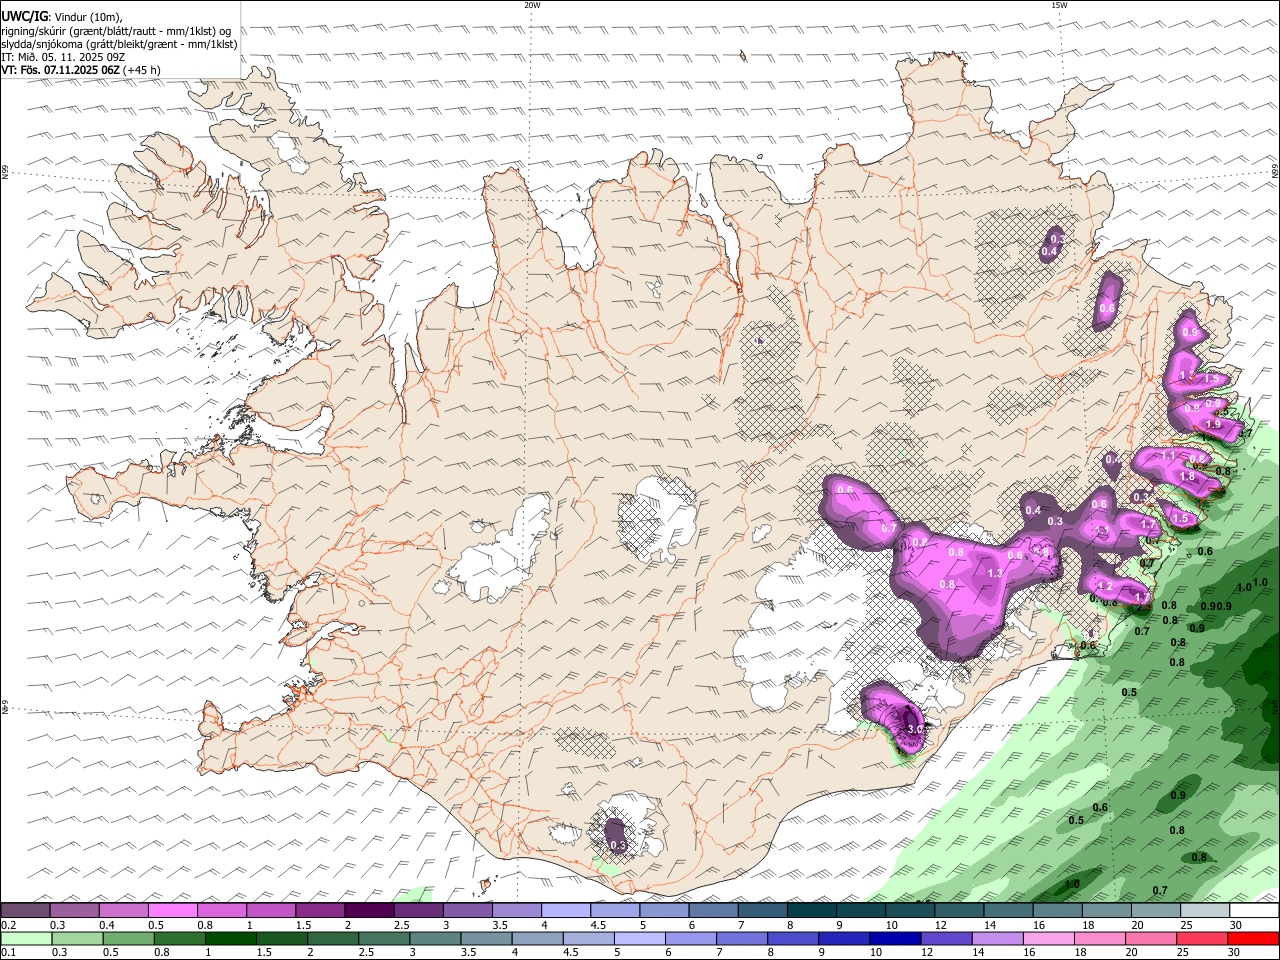Click the 'VT: Fös. 07.11.2025 06Z' valid time

60,70
